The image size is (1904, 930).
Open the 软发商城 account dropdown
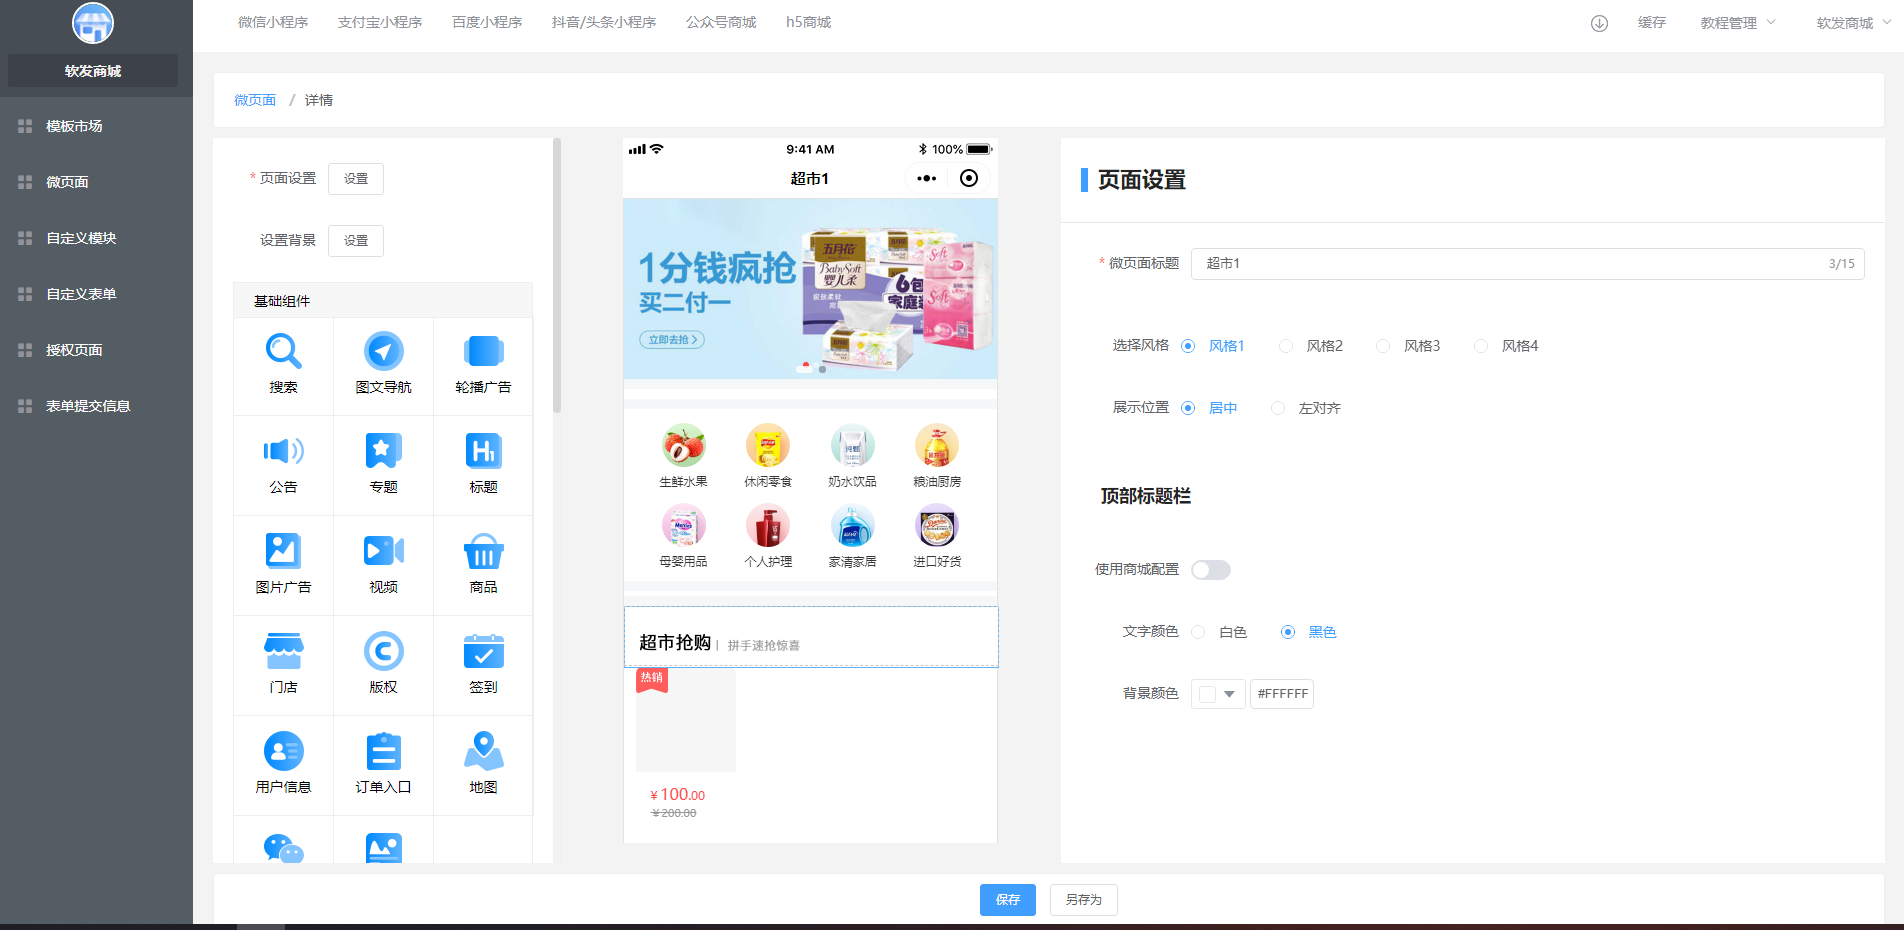[x=1852, y=23]
